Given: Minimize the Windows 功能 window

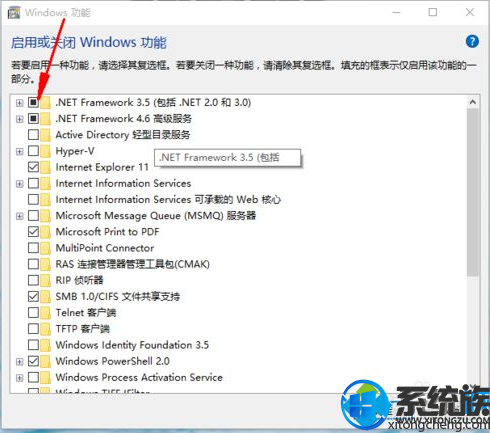Looking at the screenshot, I should (x=396, y=13).
